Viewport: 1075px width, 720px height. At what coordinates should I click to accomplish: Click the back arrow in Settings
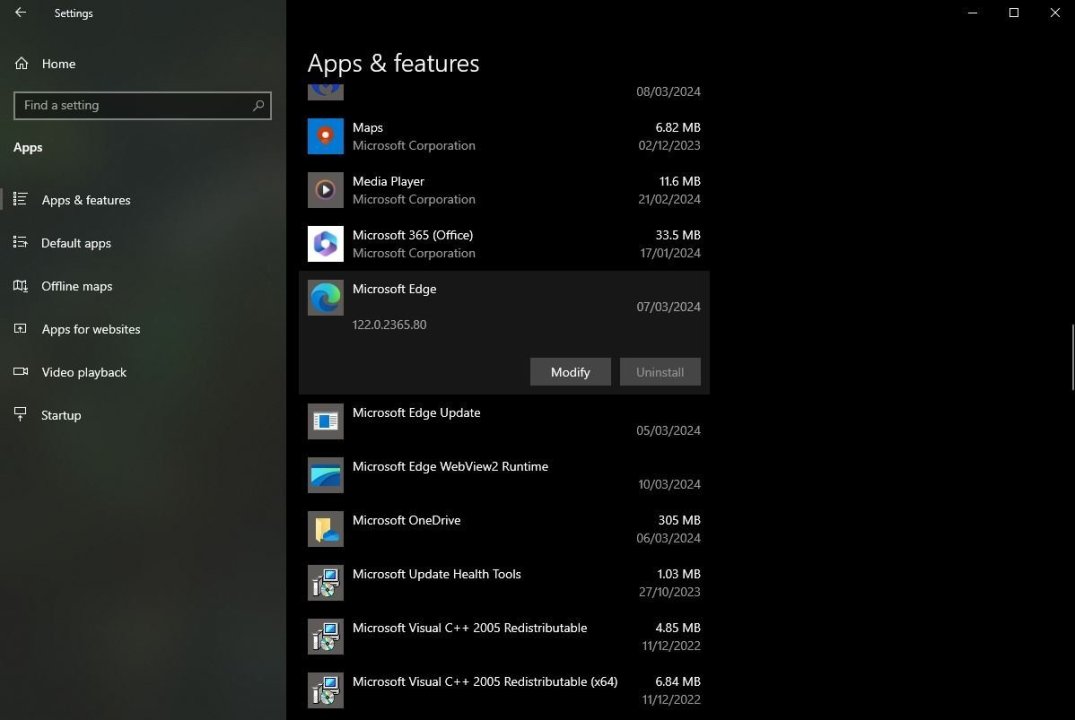(20, 13)
